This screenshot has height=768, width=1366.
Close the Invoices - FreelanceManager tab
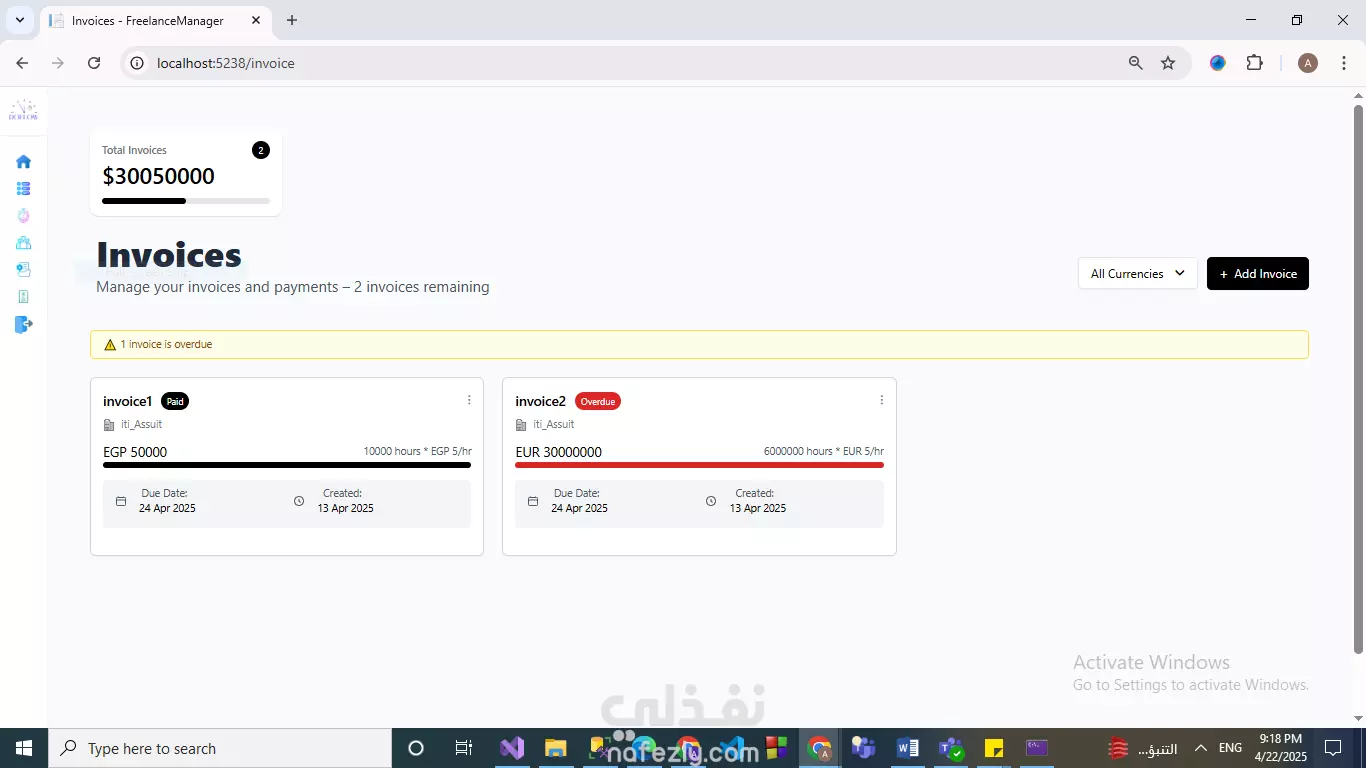(256, 20)
